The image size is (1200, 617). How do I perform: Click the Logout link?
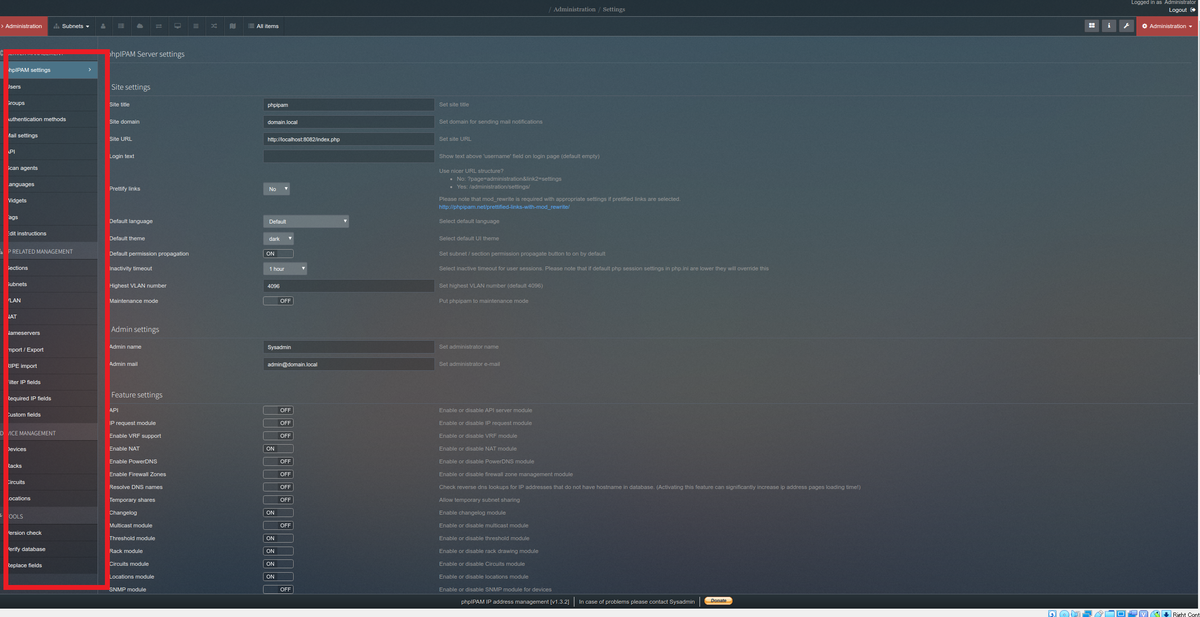point(1178,10)
